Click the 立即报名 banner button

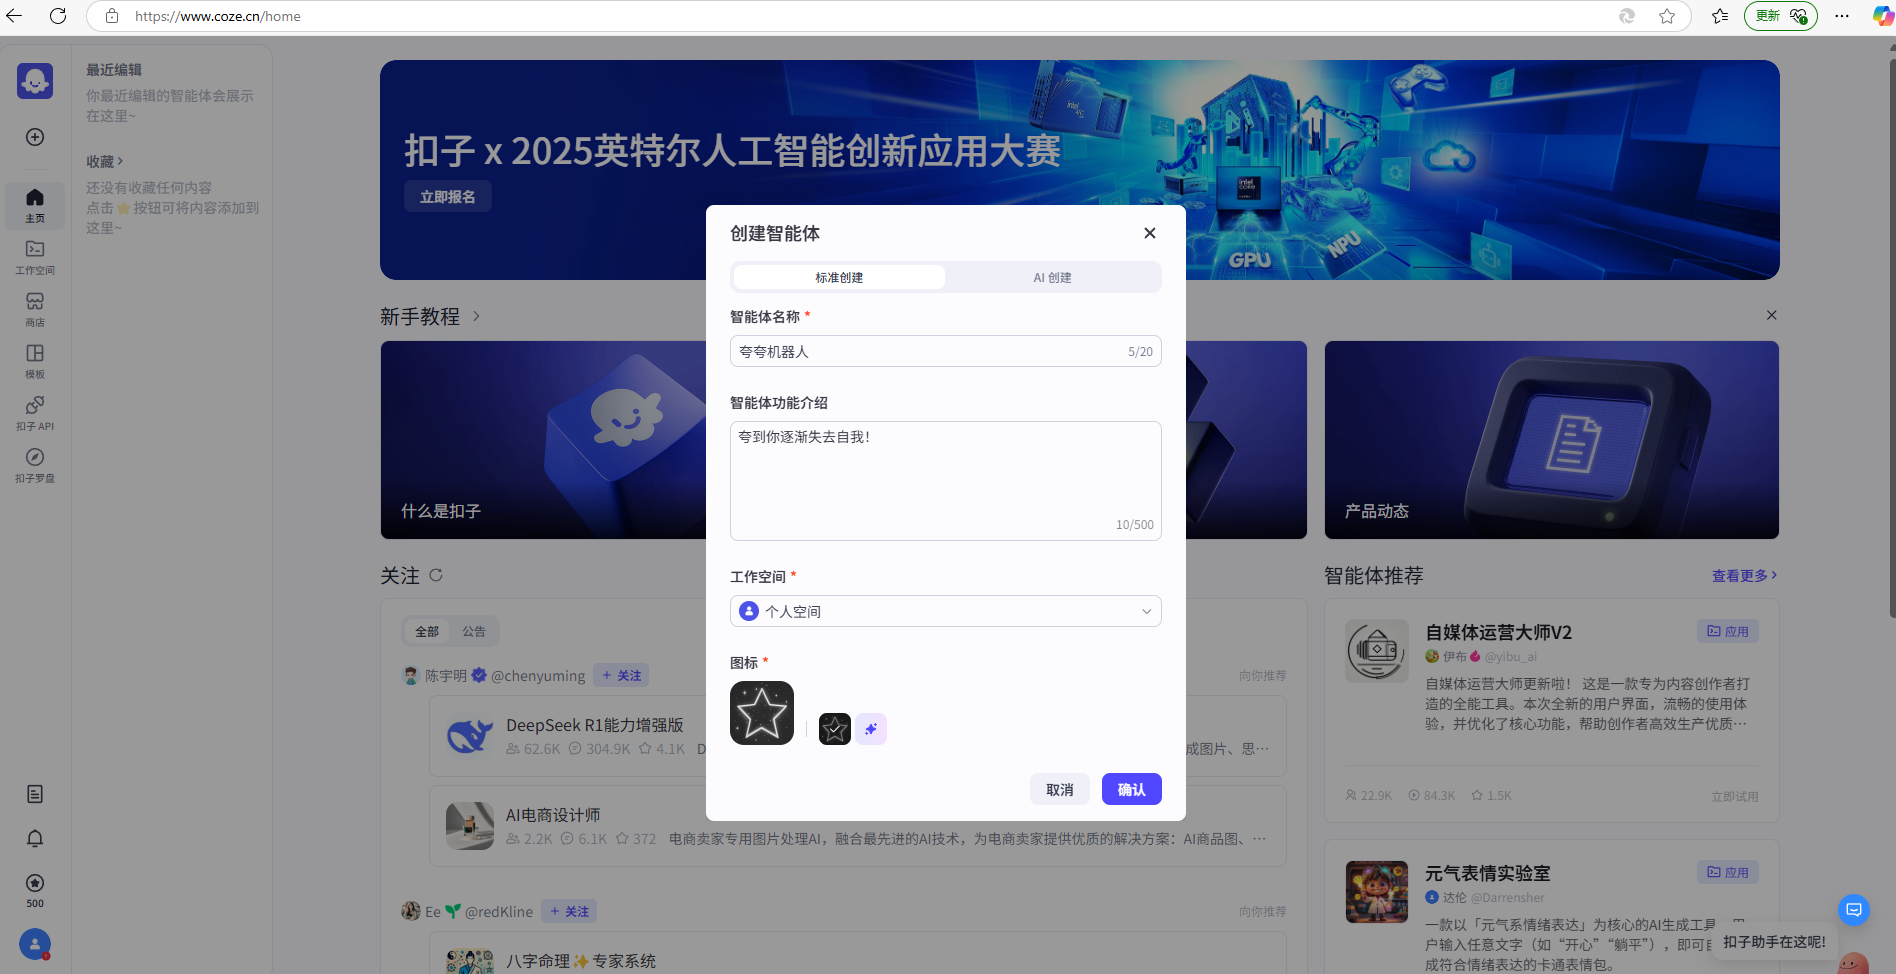tap(448, 196)
